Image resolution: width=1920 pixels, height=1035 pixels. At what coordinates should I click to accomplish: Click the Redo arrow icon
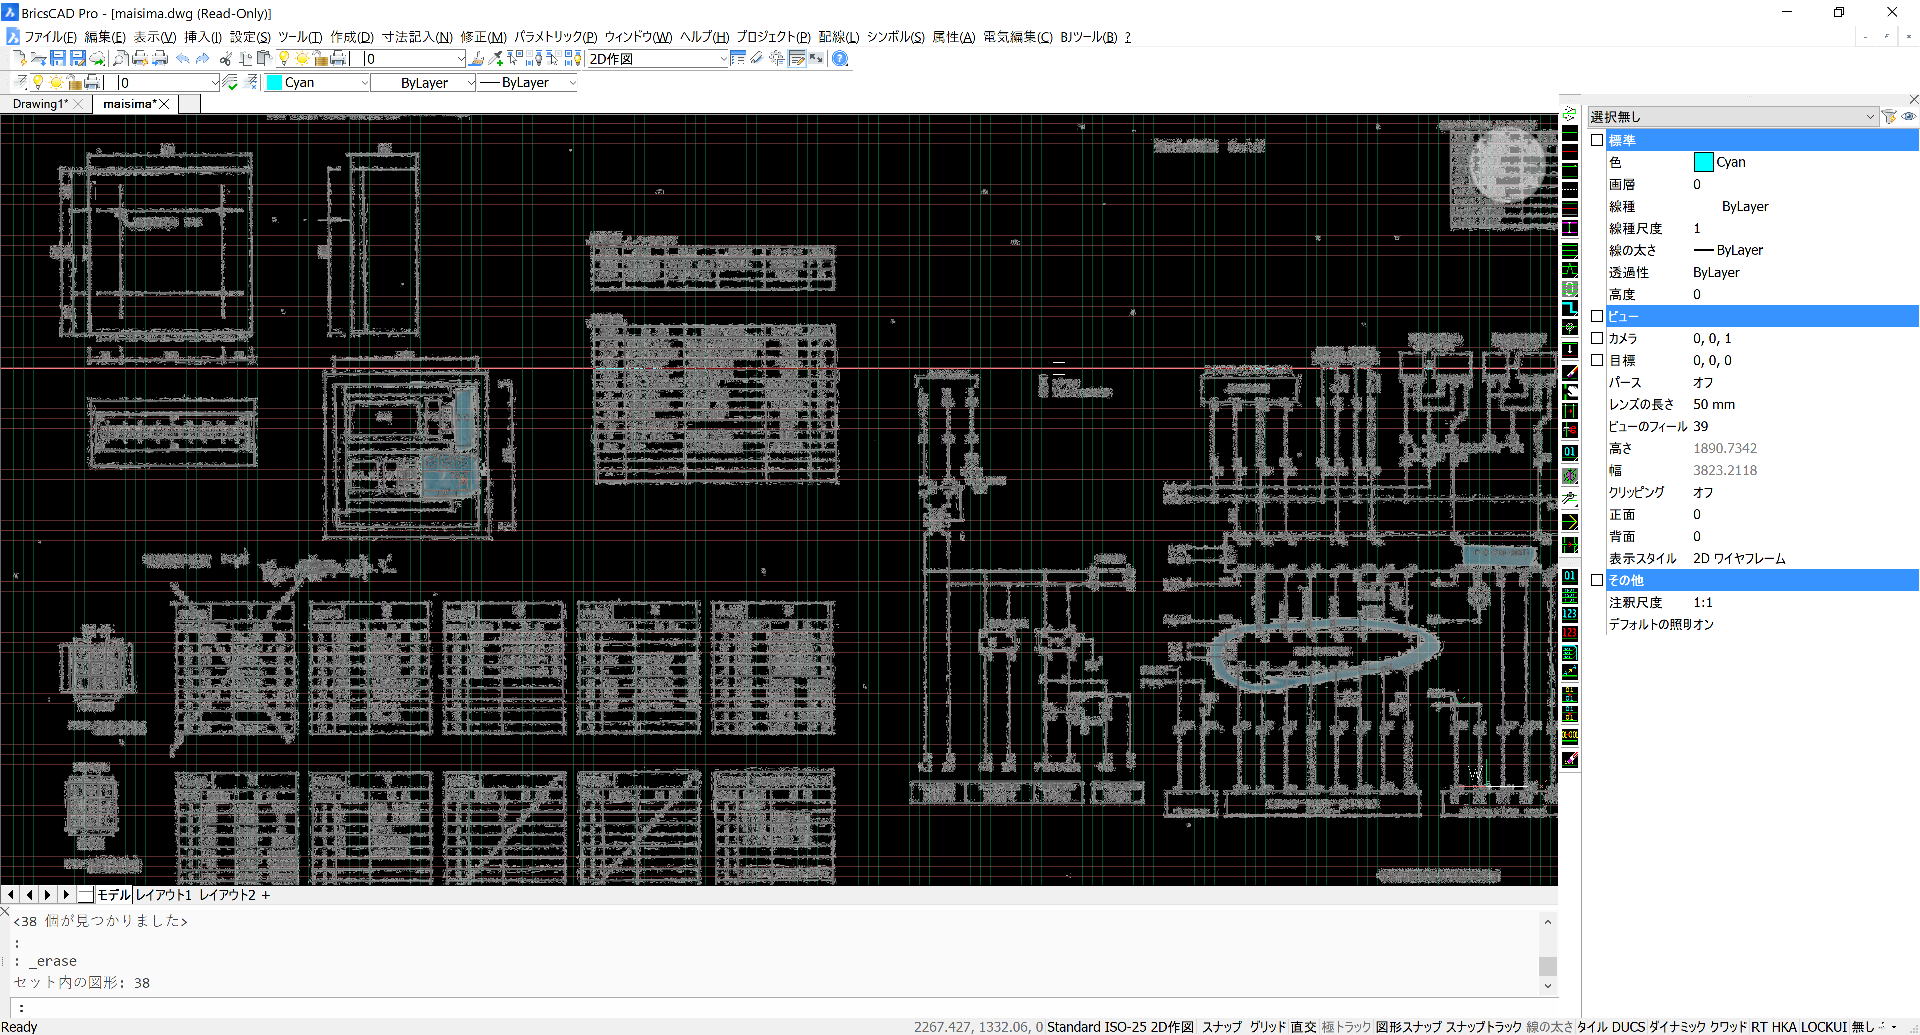[x=202, y=59]
